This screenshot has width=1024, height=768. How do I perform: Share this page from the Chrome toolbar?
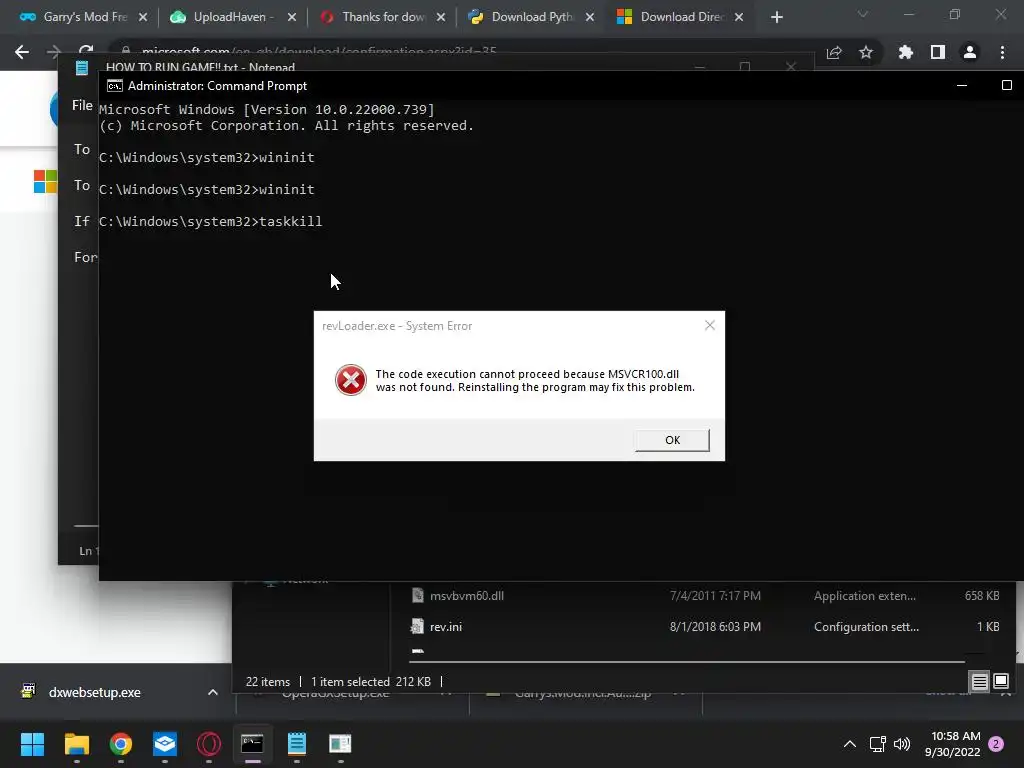[x=834, y=52]
